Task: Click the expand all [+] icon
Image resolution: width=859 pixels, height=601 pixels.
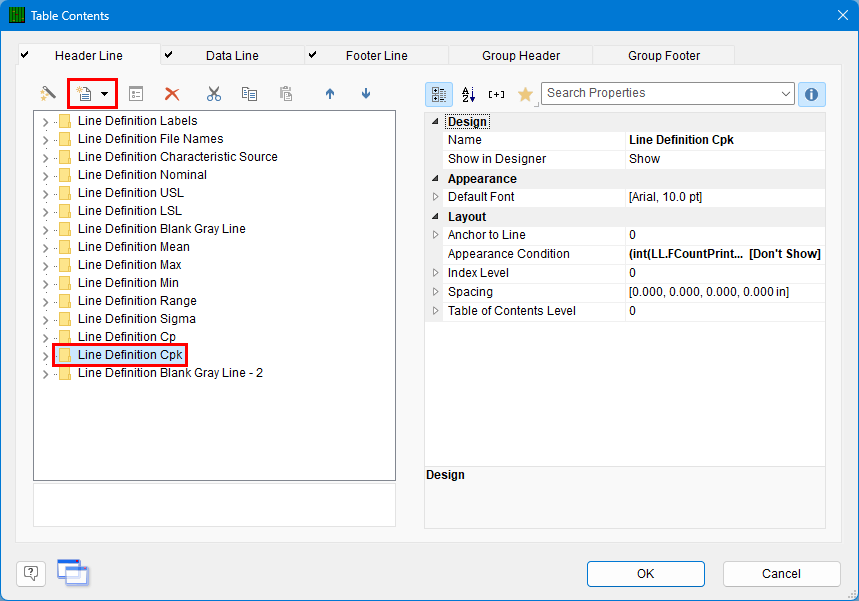Action: coord(496,94)
